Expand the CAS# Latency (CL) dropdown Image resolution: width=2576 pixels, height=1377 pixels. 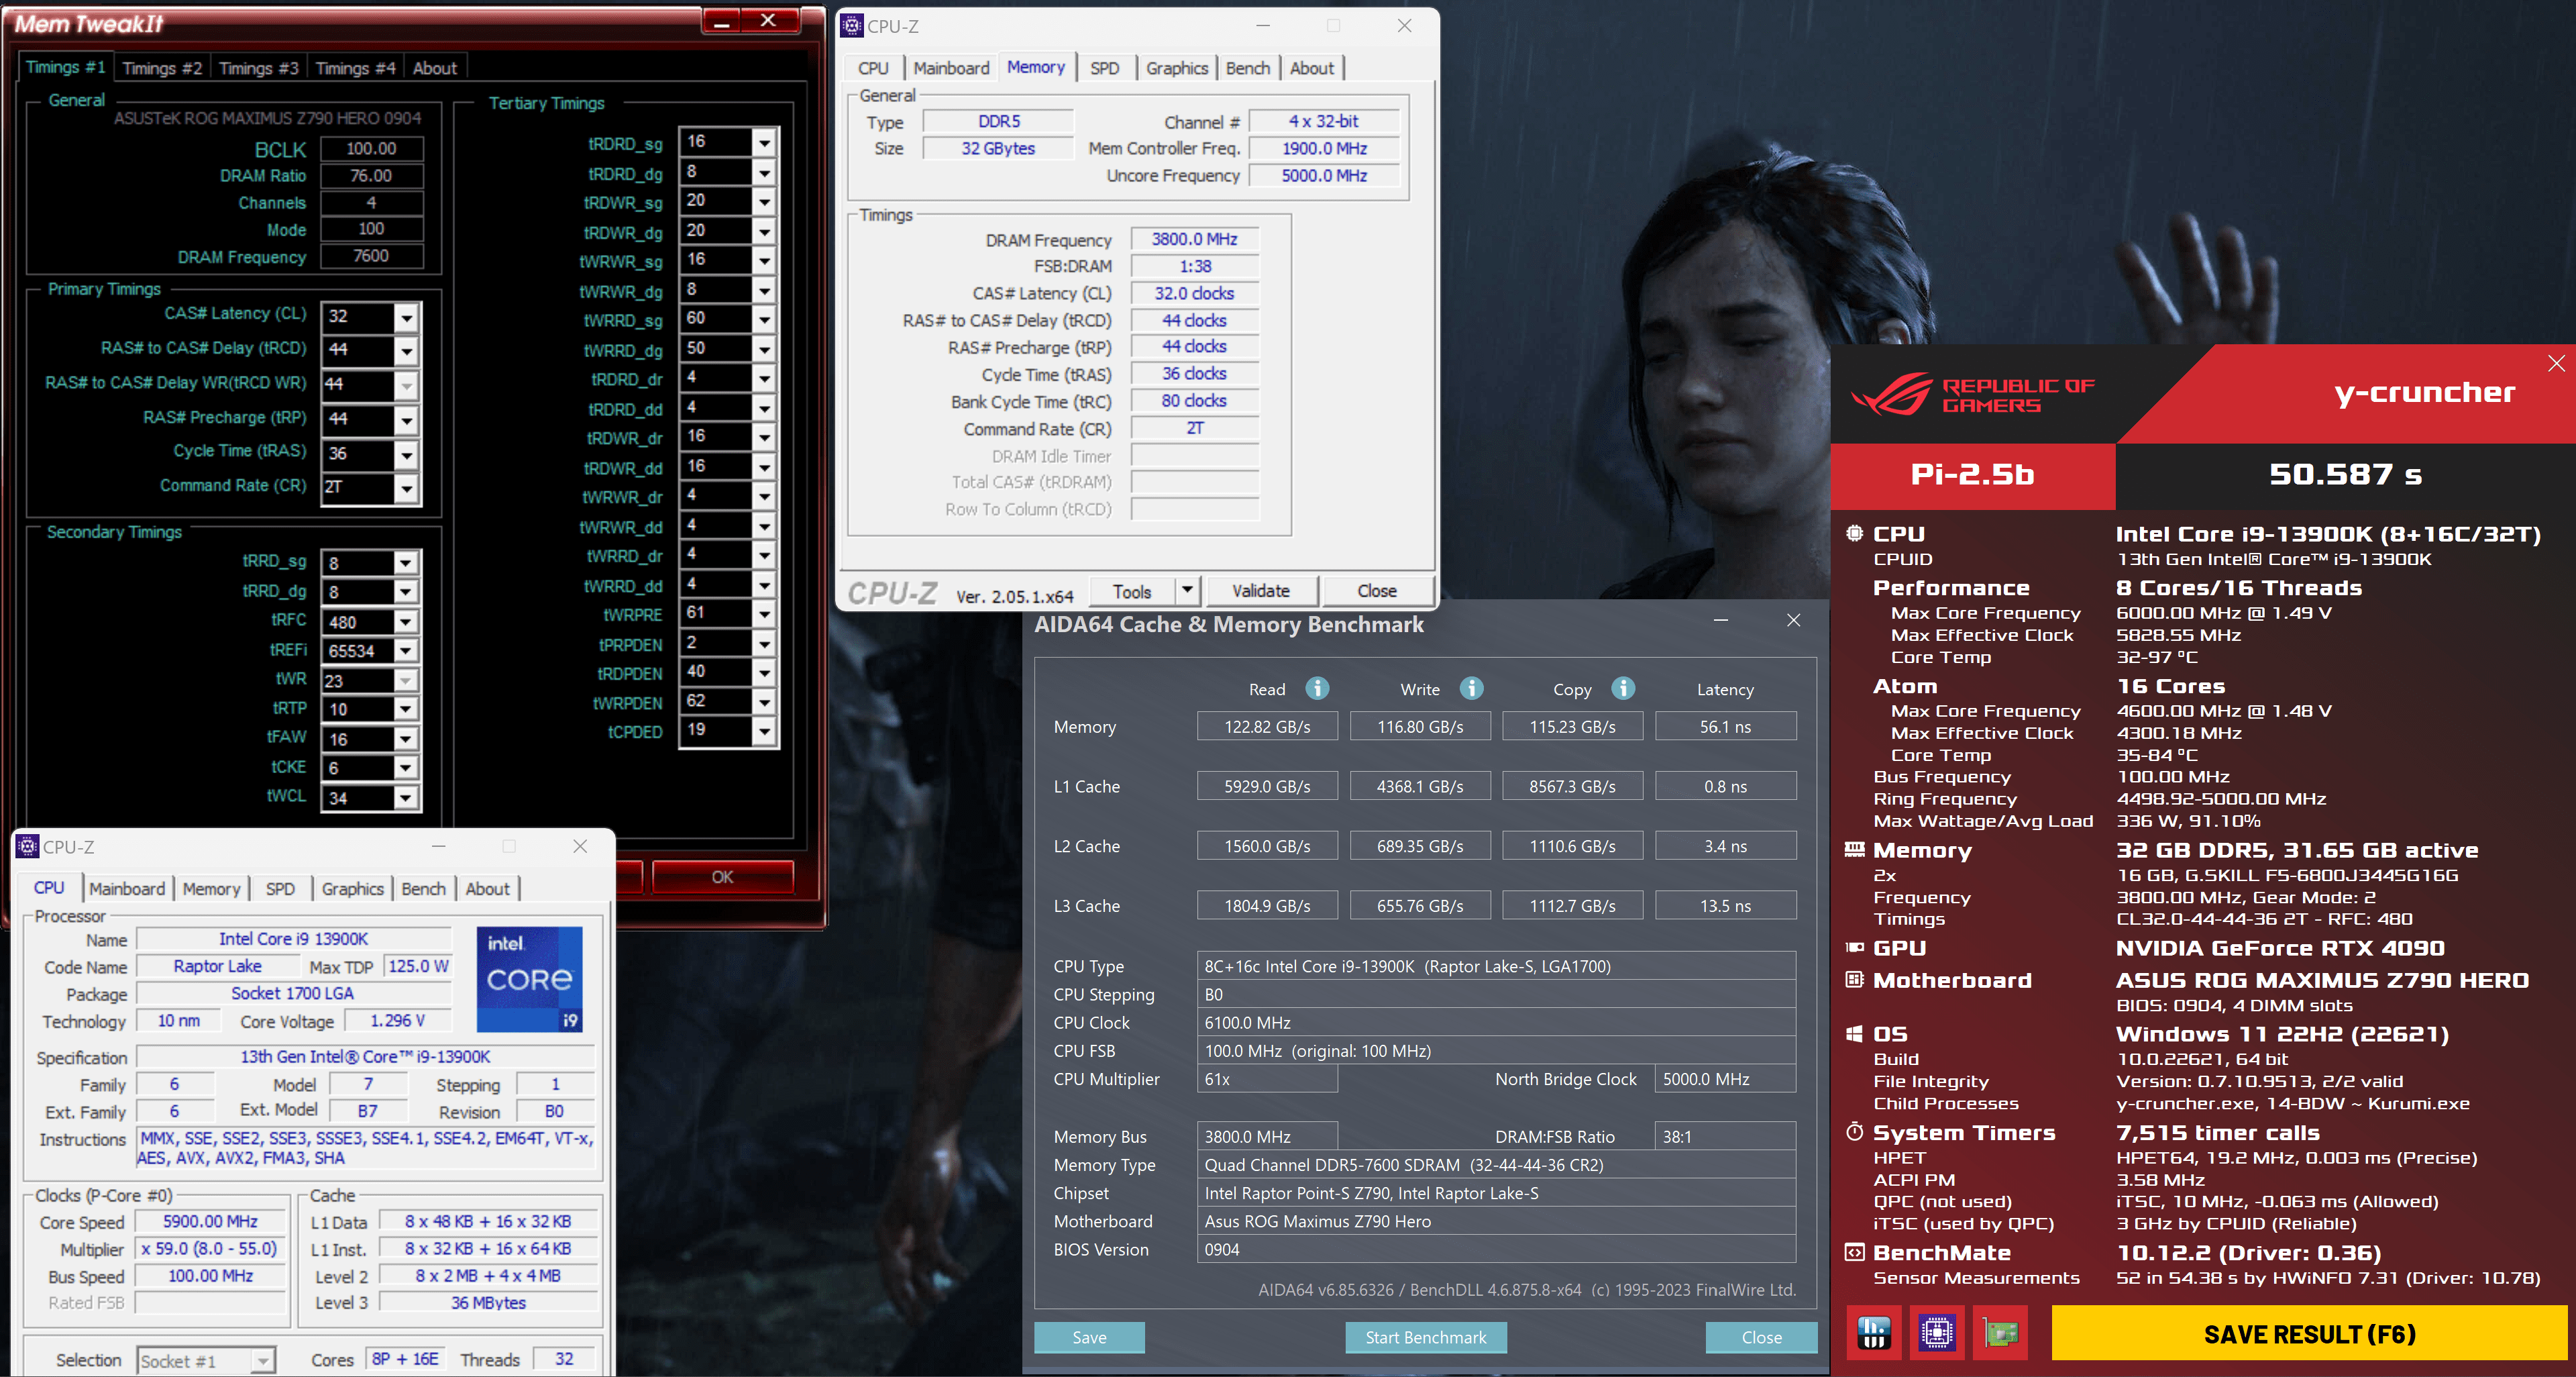(x=406, y=318)
